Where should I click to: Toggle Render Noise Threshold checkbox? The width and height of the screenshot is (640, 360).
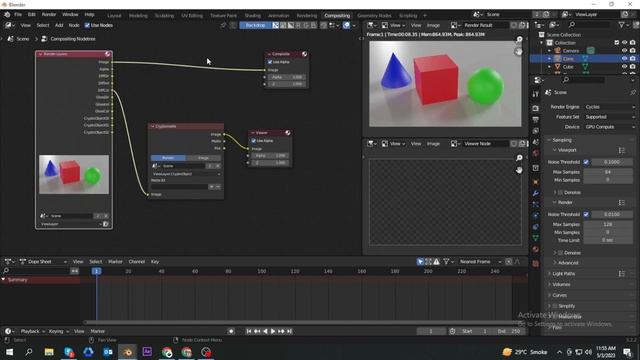pyautogui.click(x=586, y=214)
